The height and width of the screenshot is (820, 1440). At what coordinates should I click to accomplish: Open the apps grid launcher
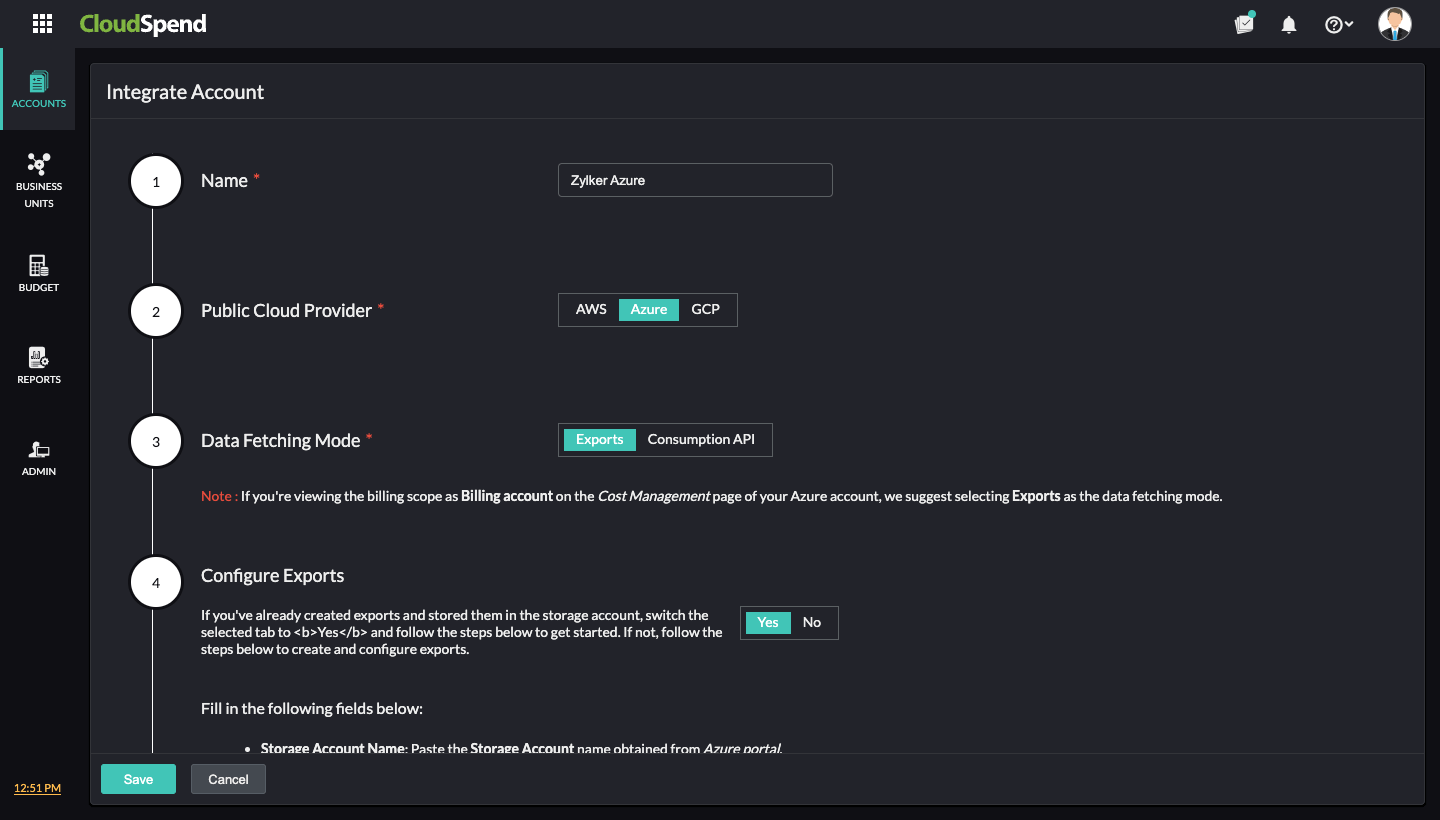pos(42,24)
